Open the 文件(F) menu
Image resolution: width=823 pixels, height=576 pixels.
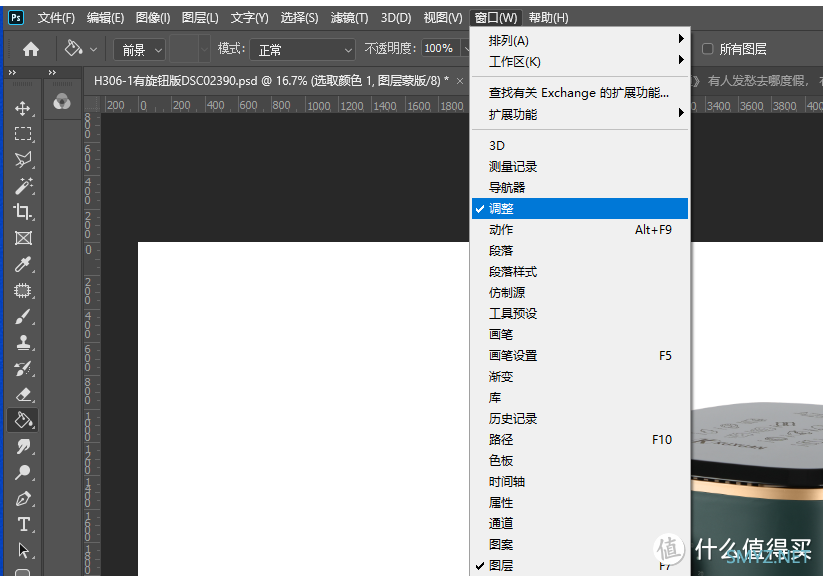coord(57,18)
